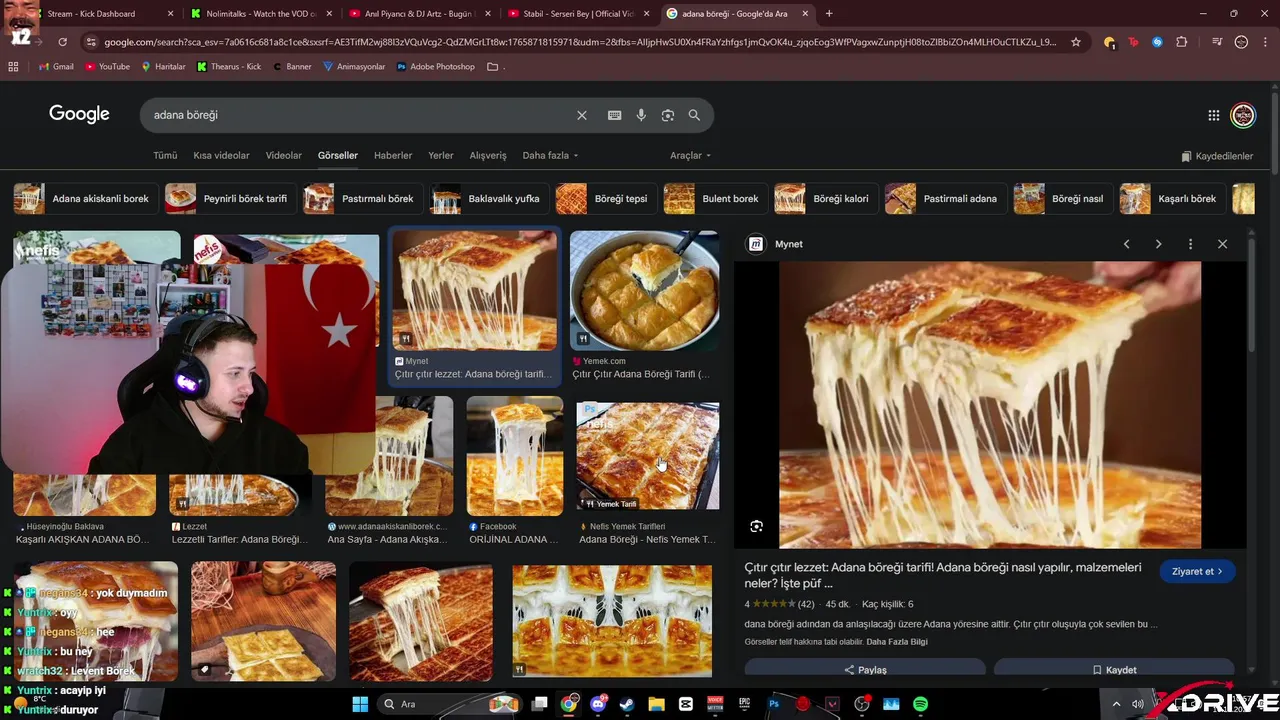Click the Kaydet save button
1280x720 pixels.
pos(1114,670)
